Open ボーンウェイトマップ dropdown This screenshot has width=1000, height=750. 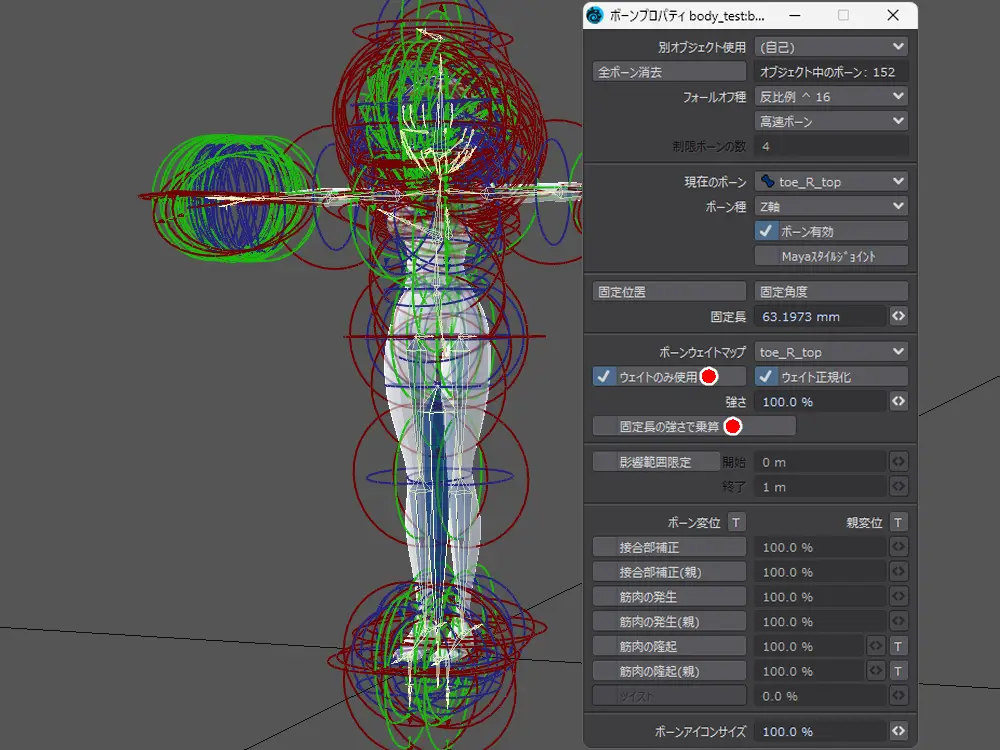click(x=830, y=352)
